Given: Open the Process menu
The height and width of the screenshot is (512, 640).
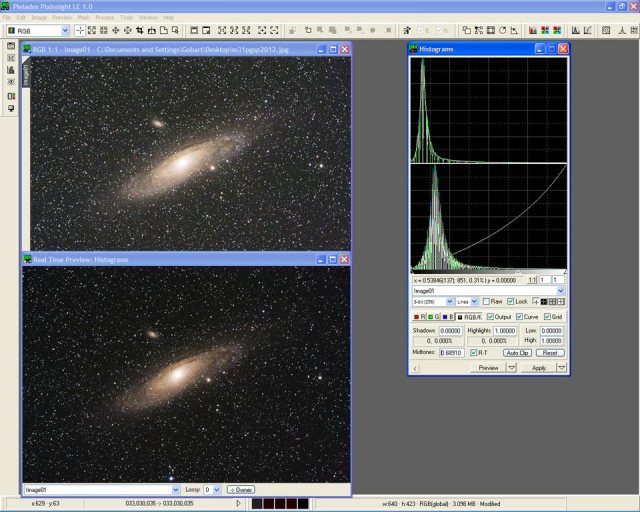Looking at the screenshot, I should pos(104,17).
